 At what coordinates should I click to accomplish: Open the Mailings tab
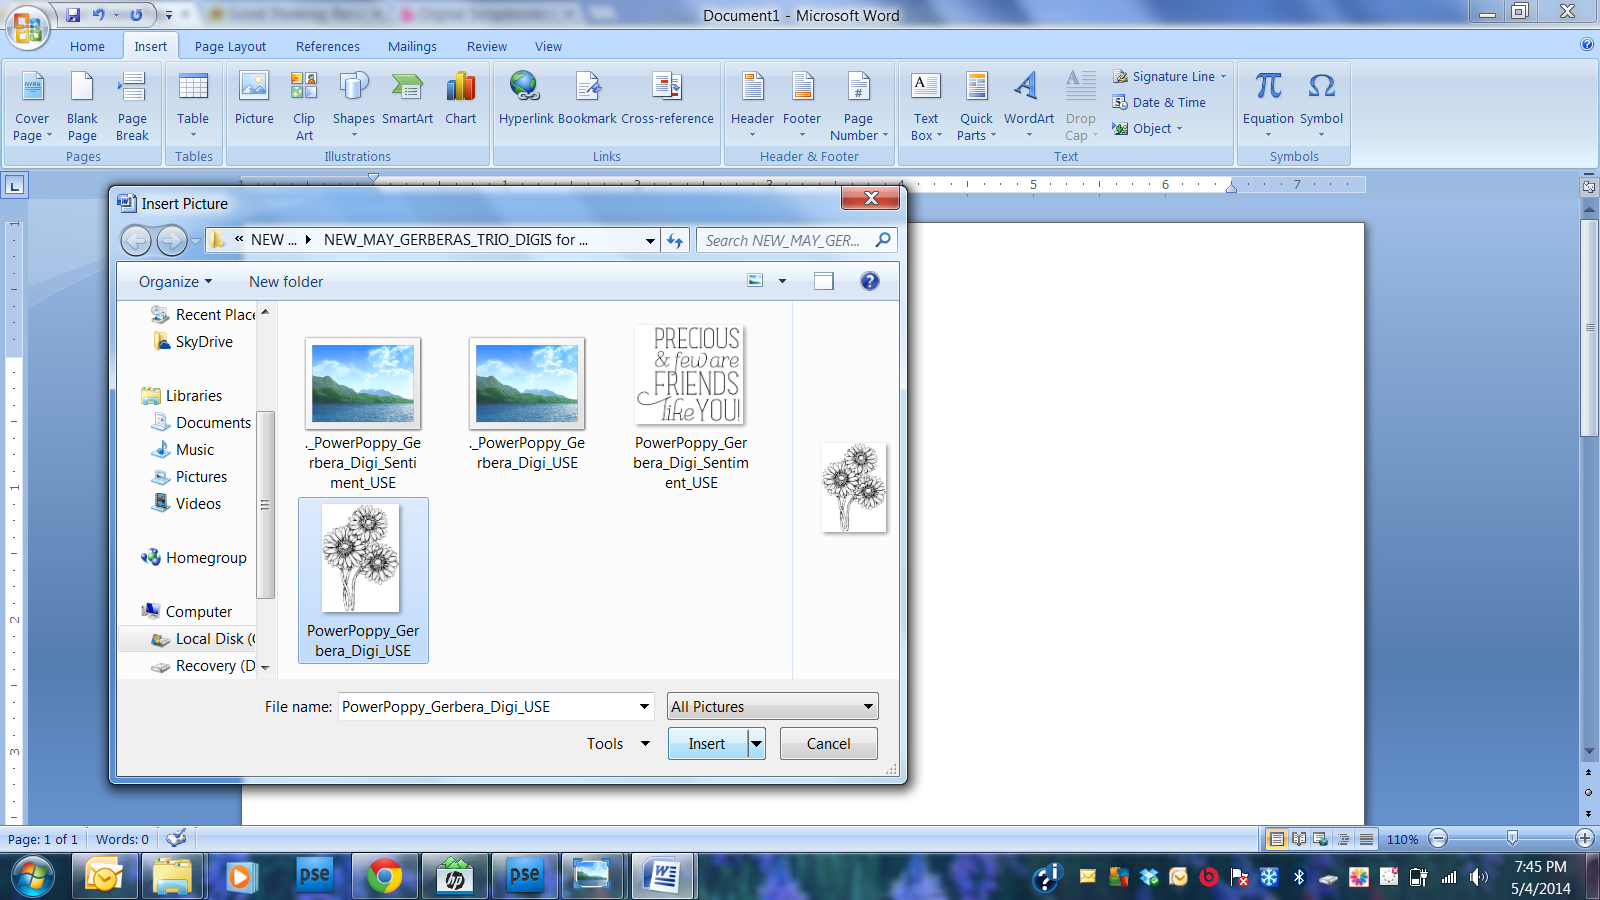412,46
